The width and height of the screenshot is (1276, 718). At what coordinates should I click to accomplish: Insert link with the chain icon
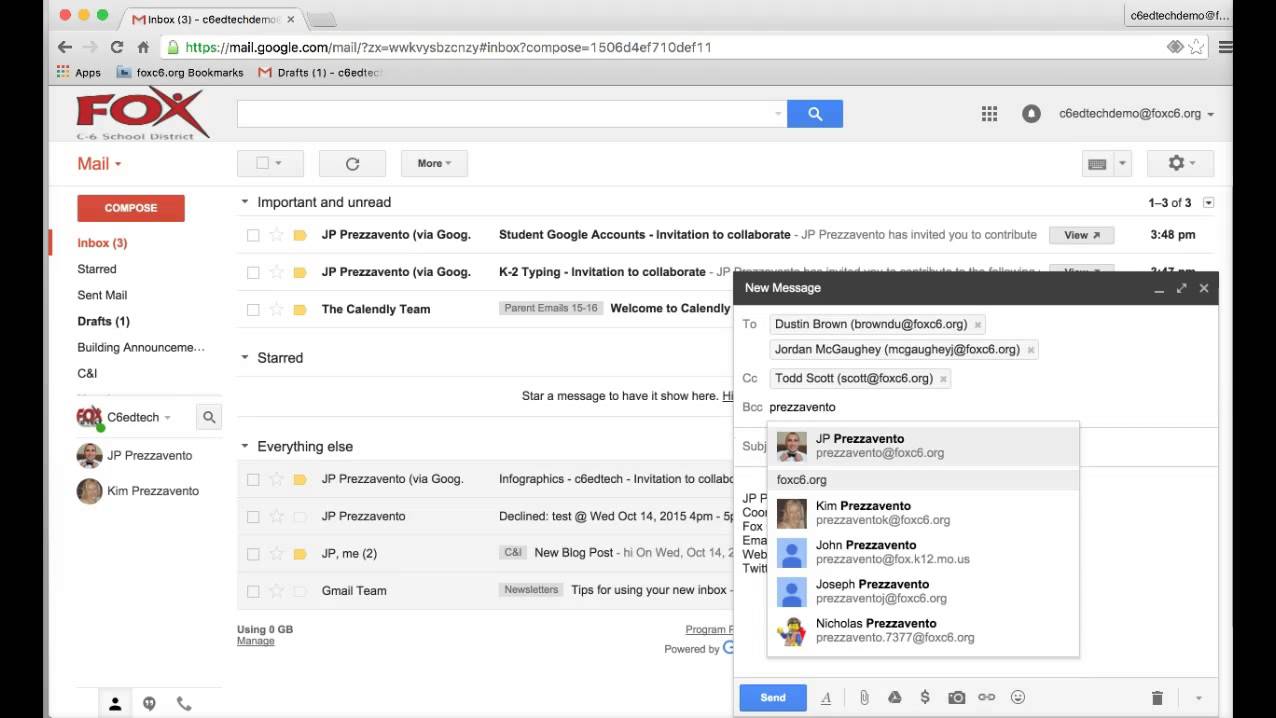tap(987, 698)
